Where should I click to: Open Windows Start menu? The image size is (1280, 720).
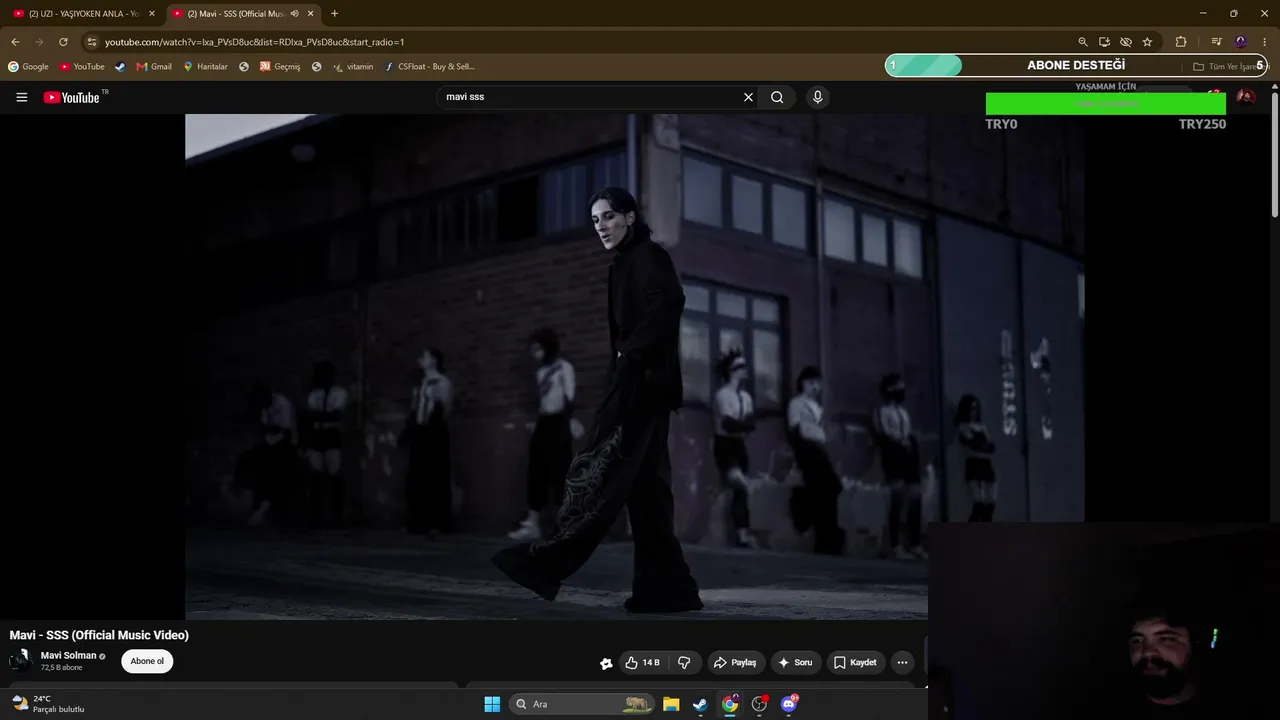click(x=492, y=704)
